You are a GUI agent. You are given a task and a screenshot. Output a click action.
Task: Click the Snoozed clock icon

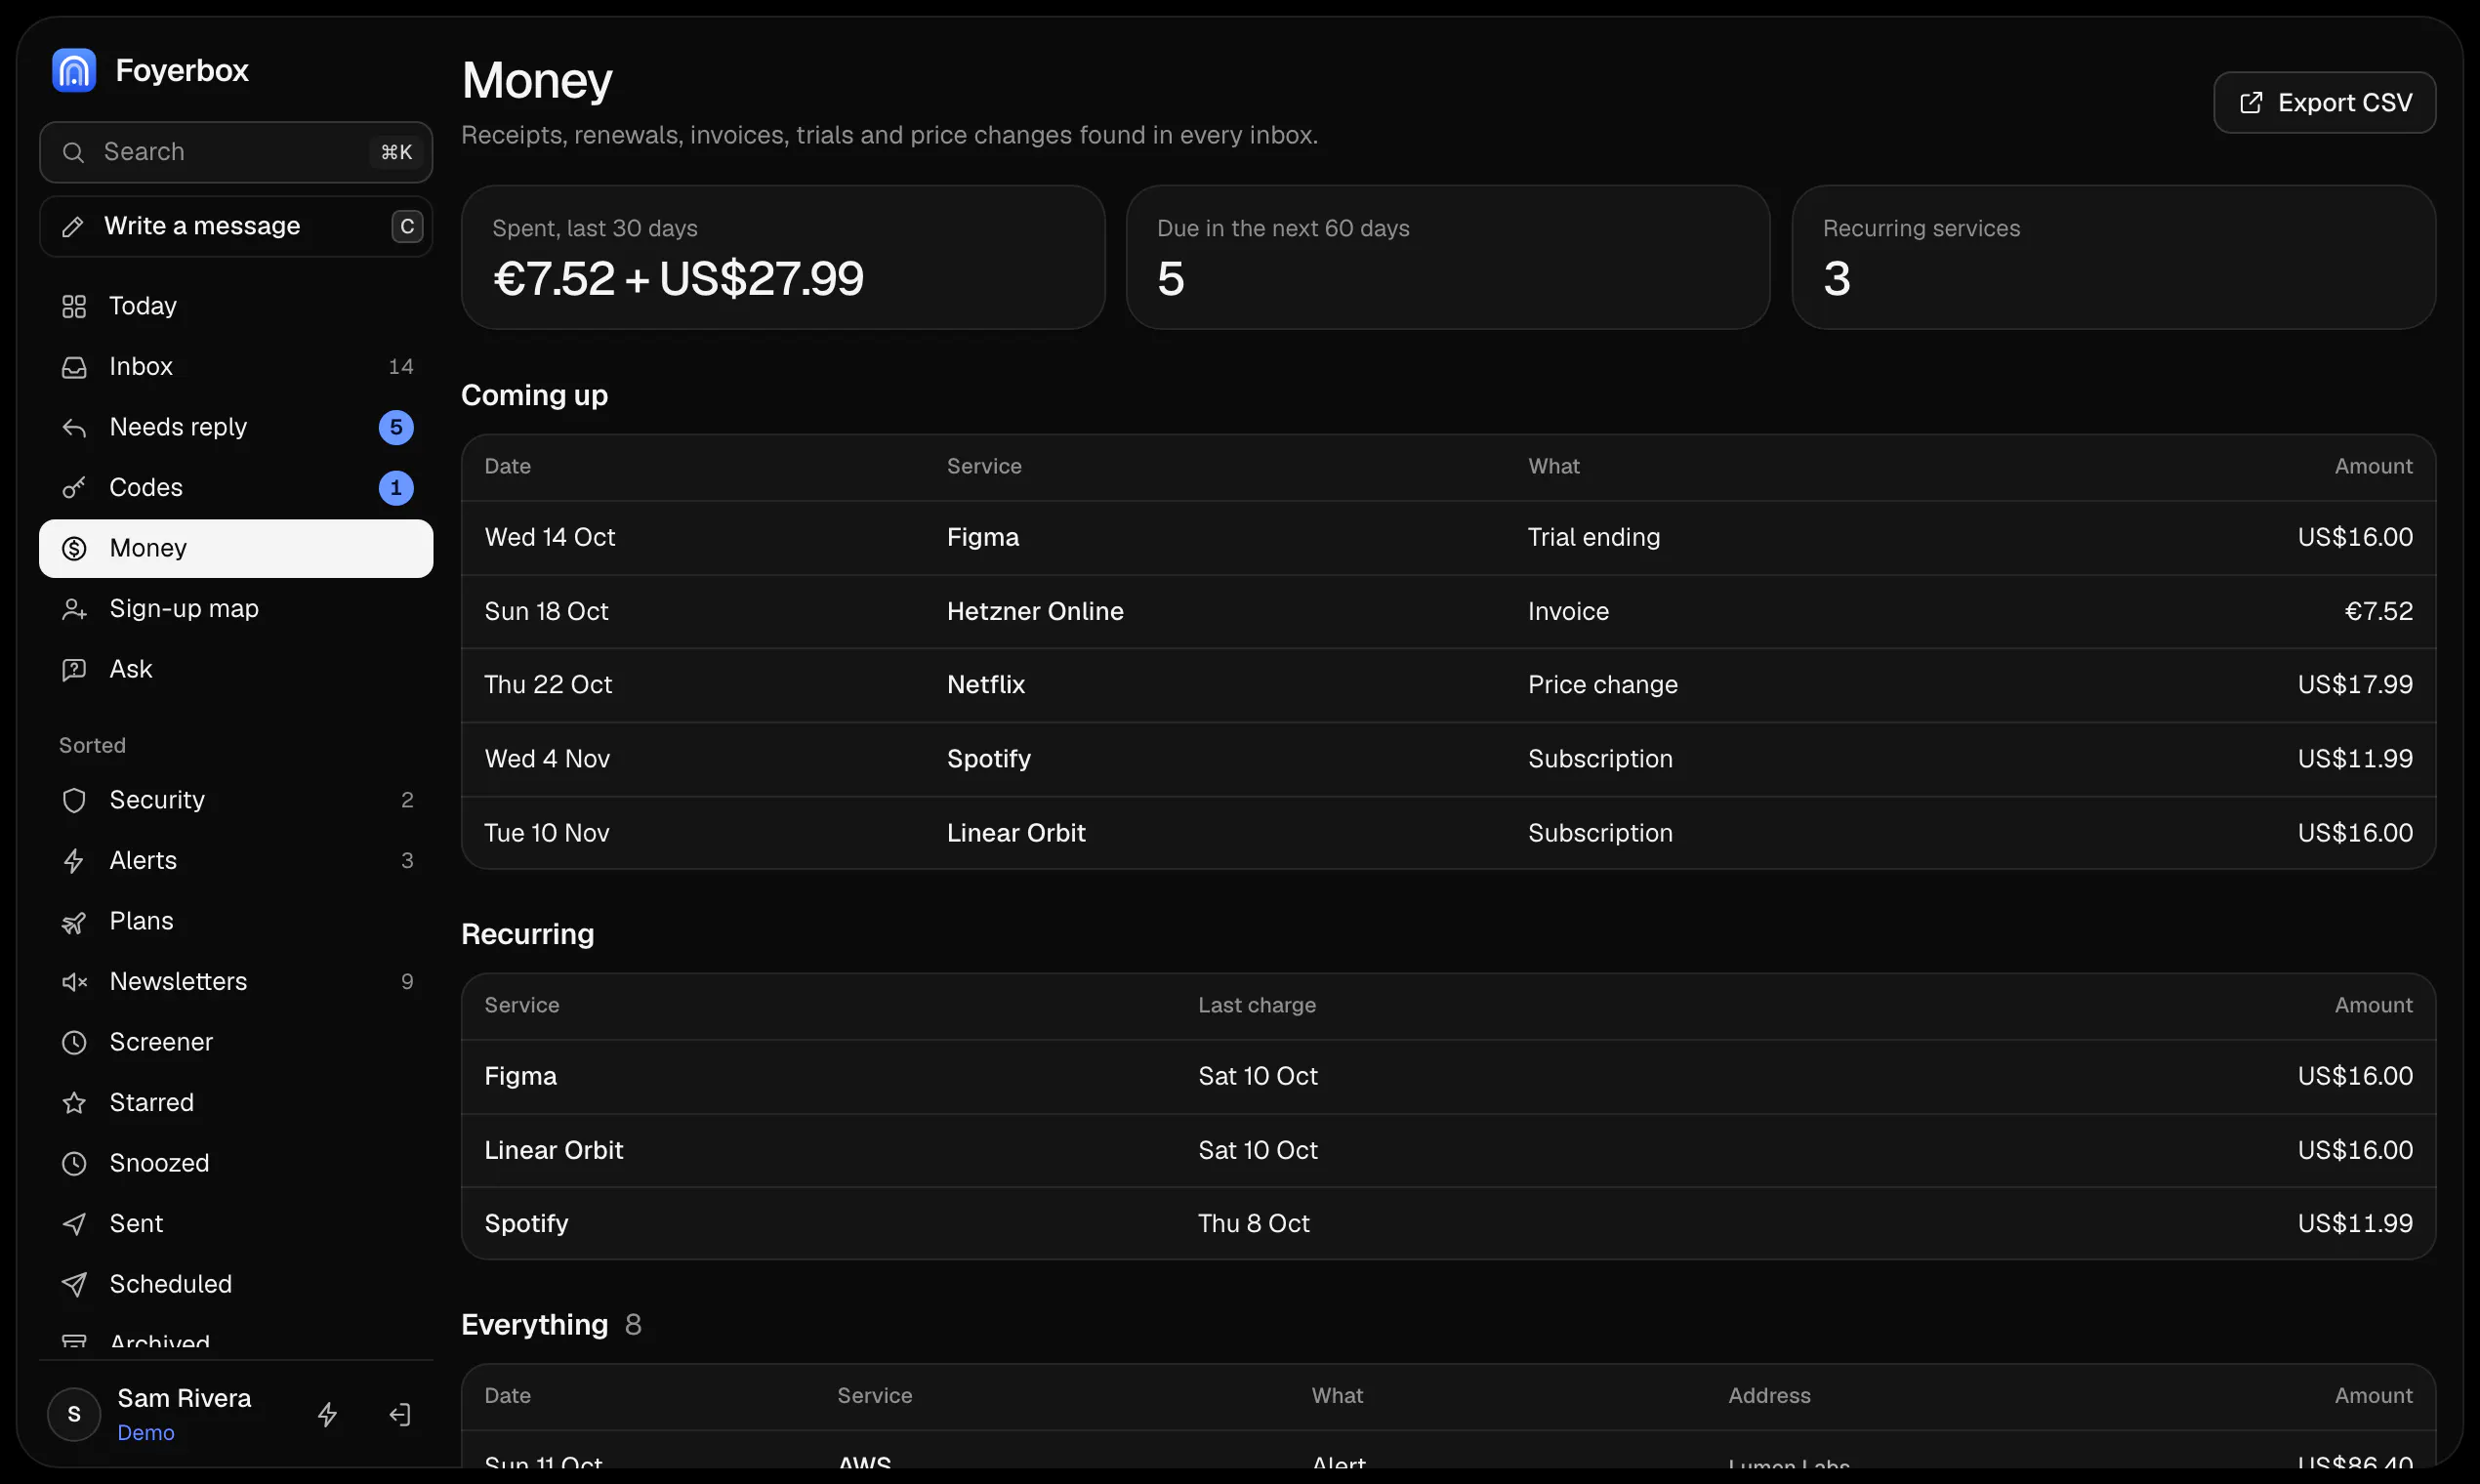[74, 1163]
